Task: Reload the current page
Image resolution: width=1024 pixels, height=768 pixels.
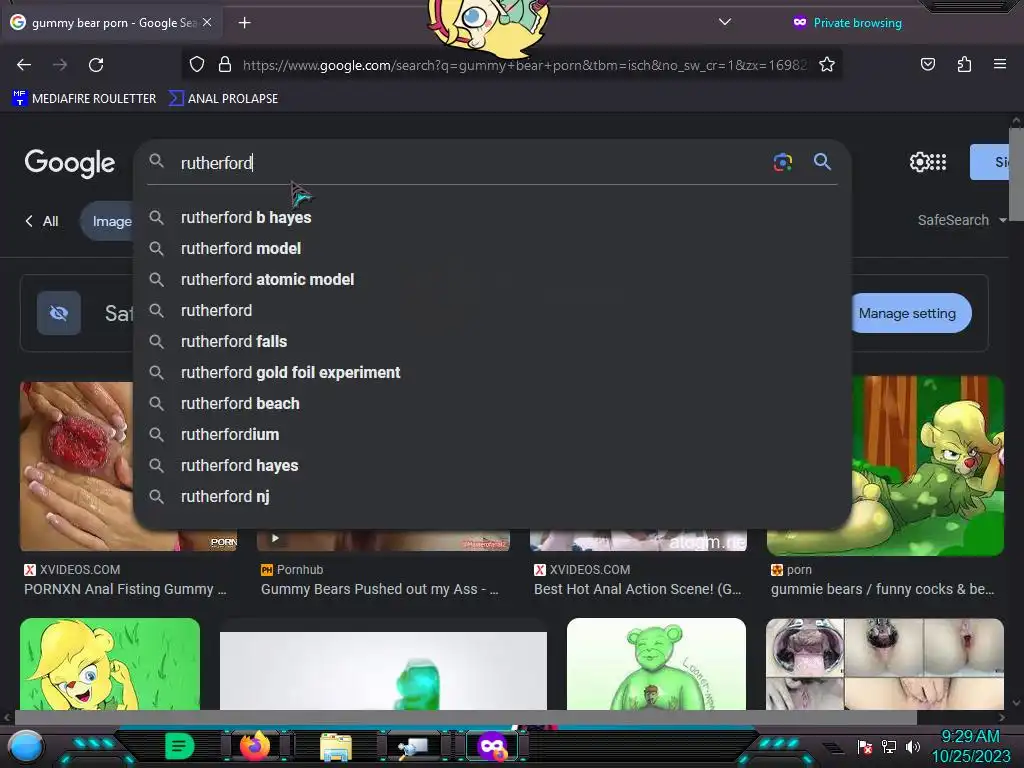Action: click(x=96, y=65)
